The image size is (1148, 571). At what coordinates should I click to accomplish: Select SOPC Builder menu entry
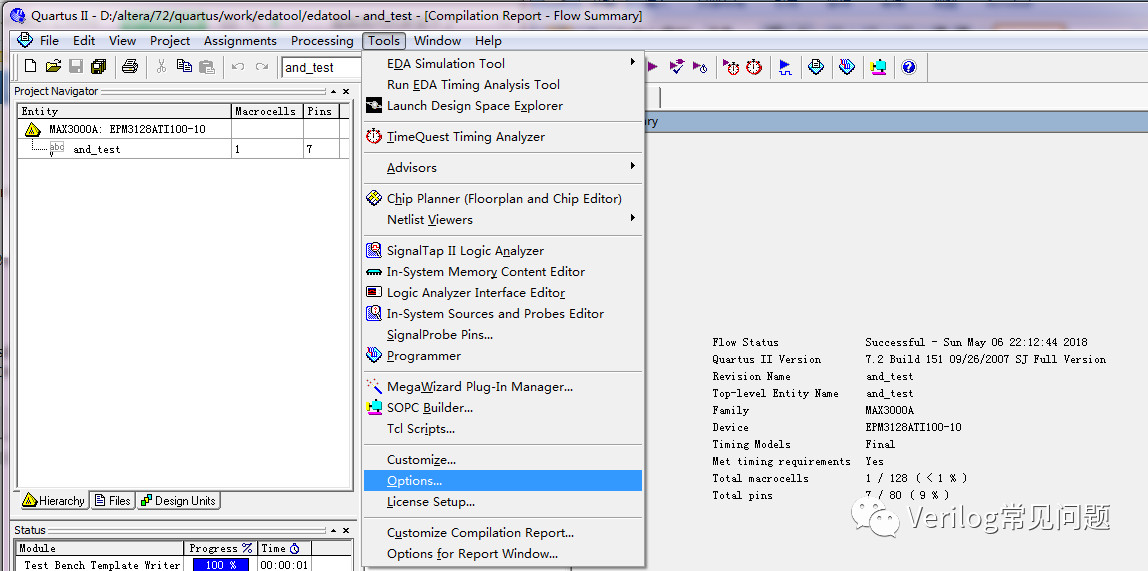coord(503,408)
